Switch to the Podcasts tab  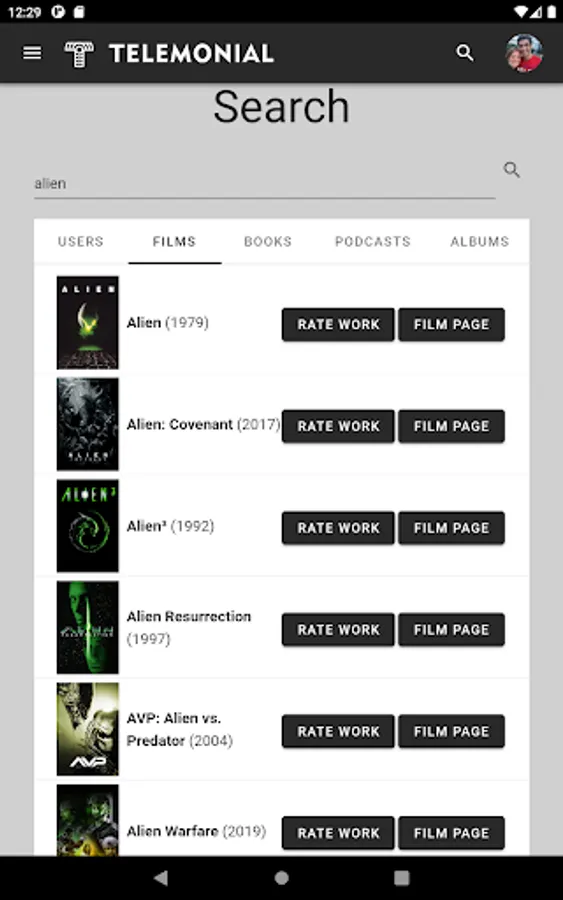coord(373,242)
